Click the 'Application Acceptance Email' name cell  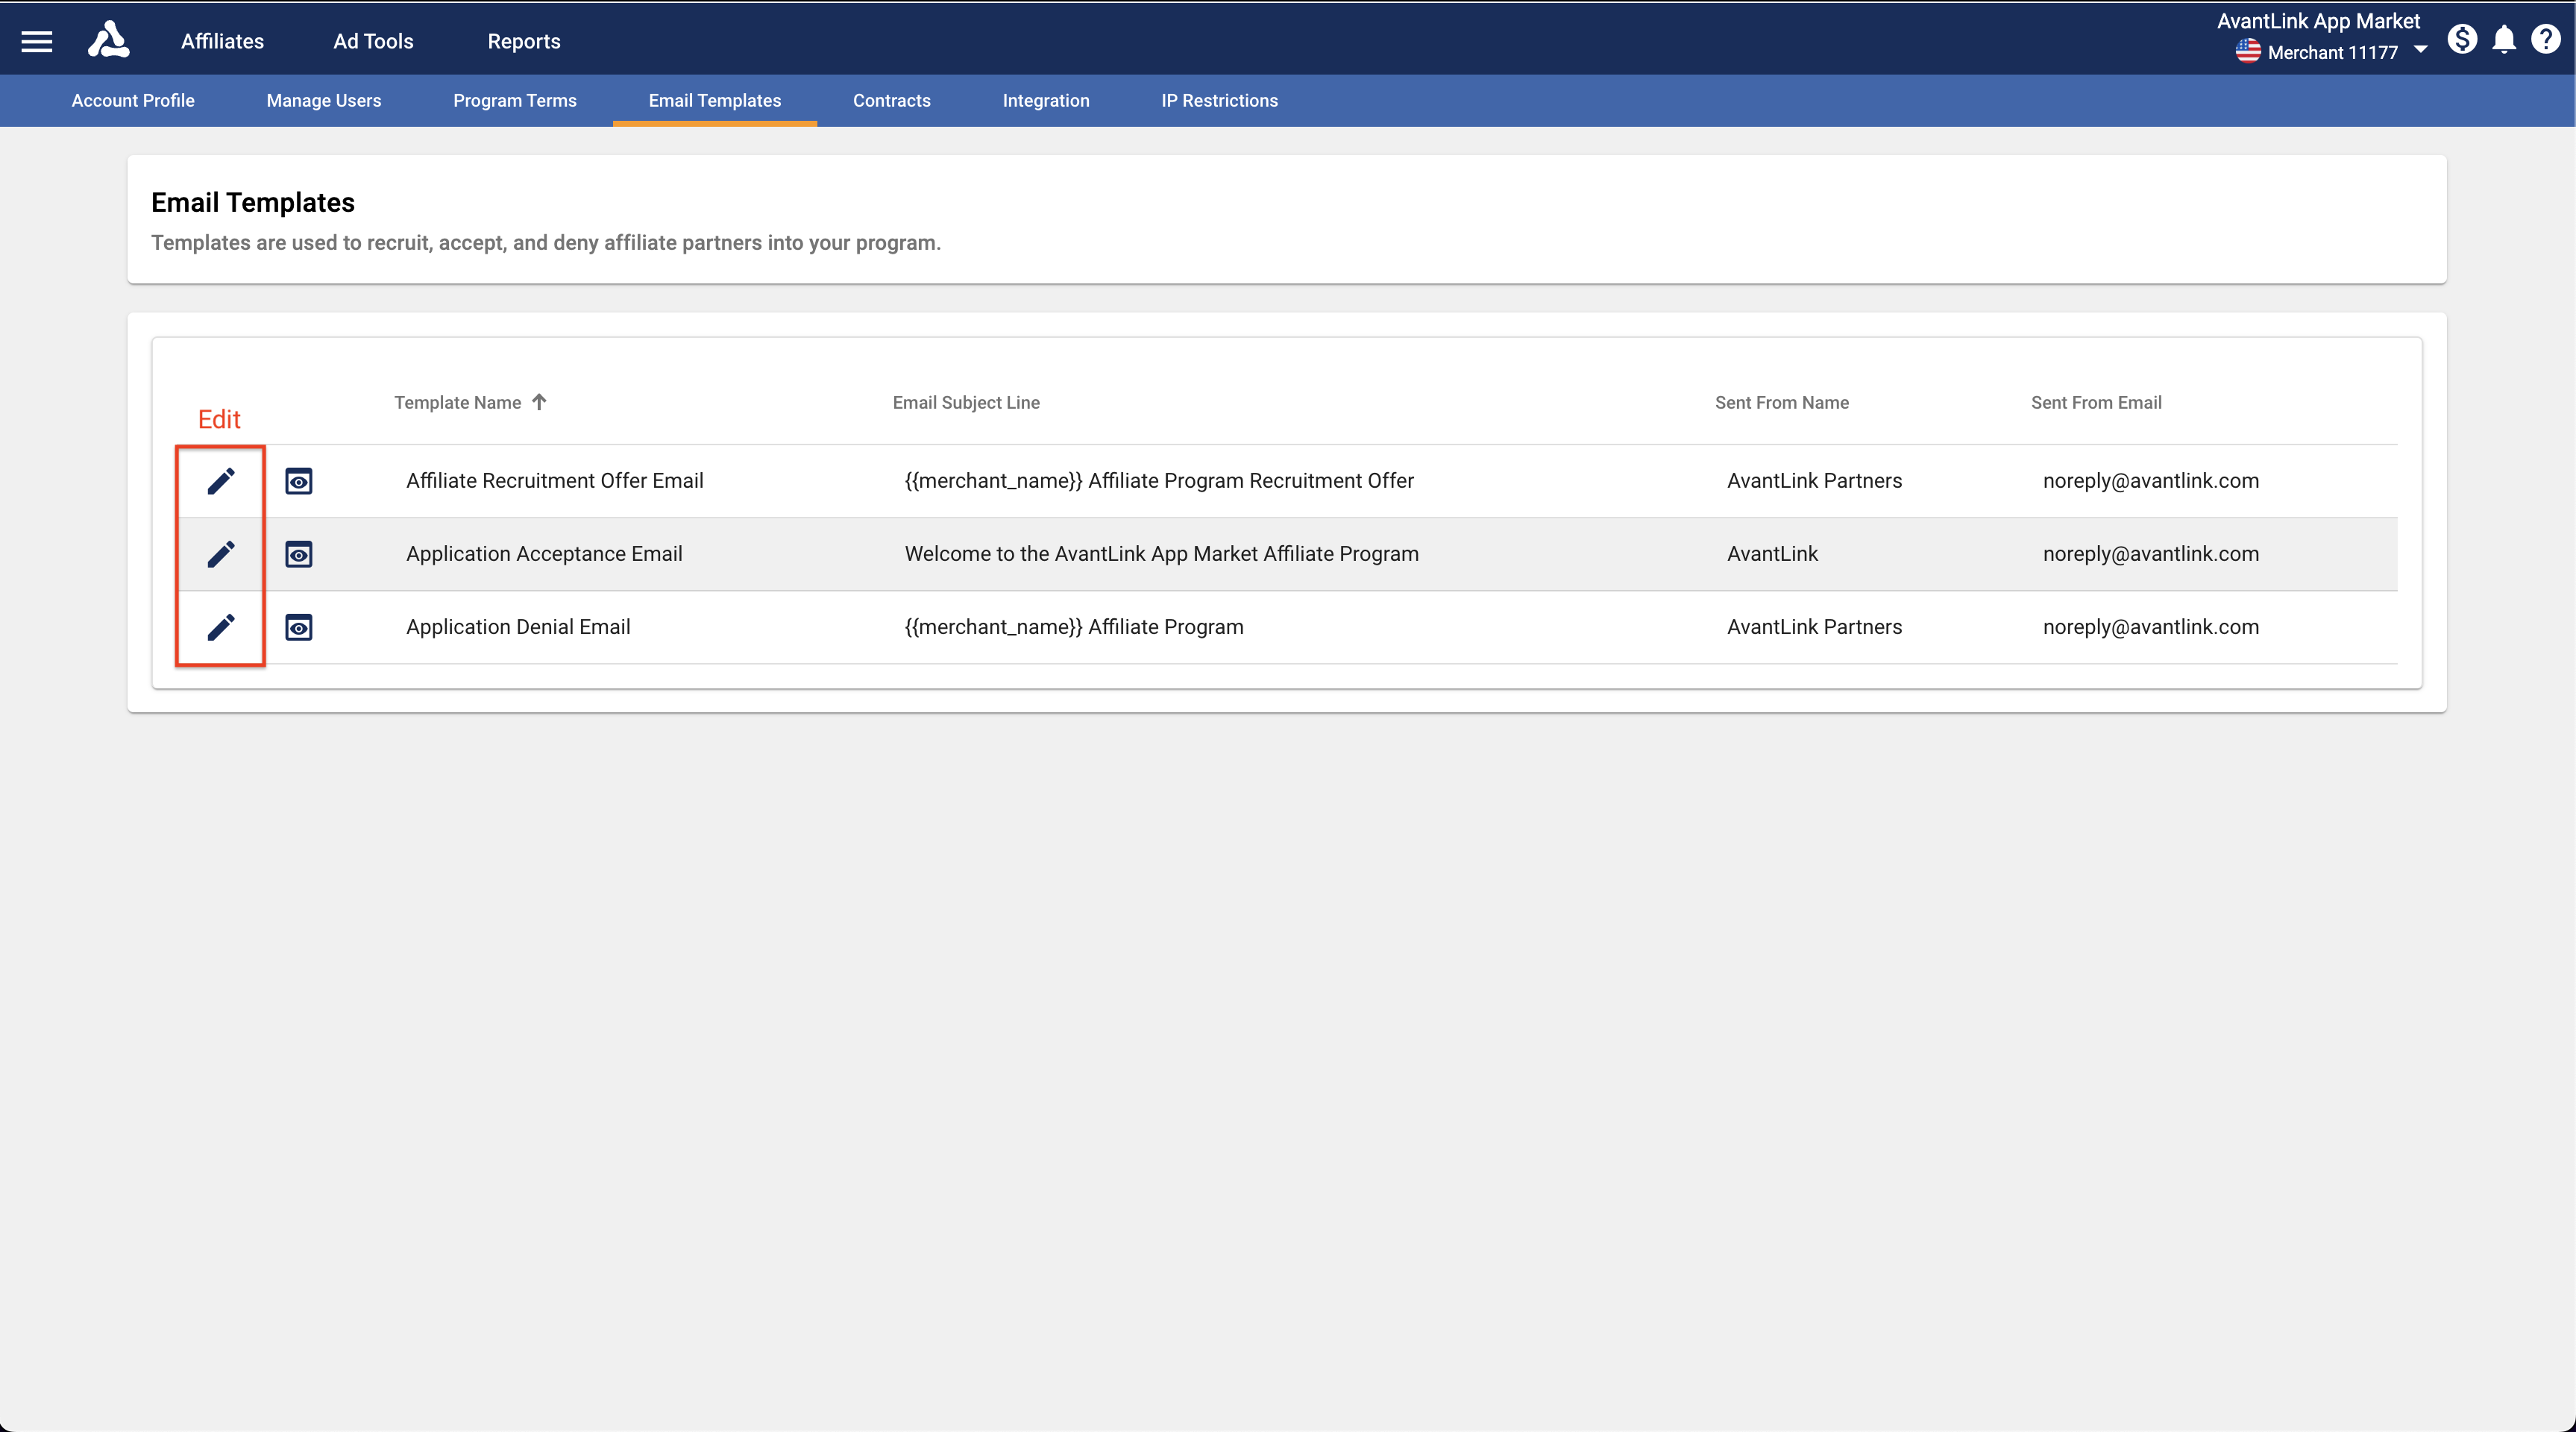point(544,554)
